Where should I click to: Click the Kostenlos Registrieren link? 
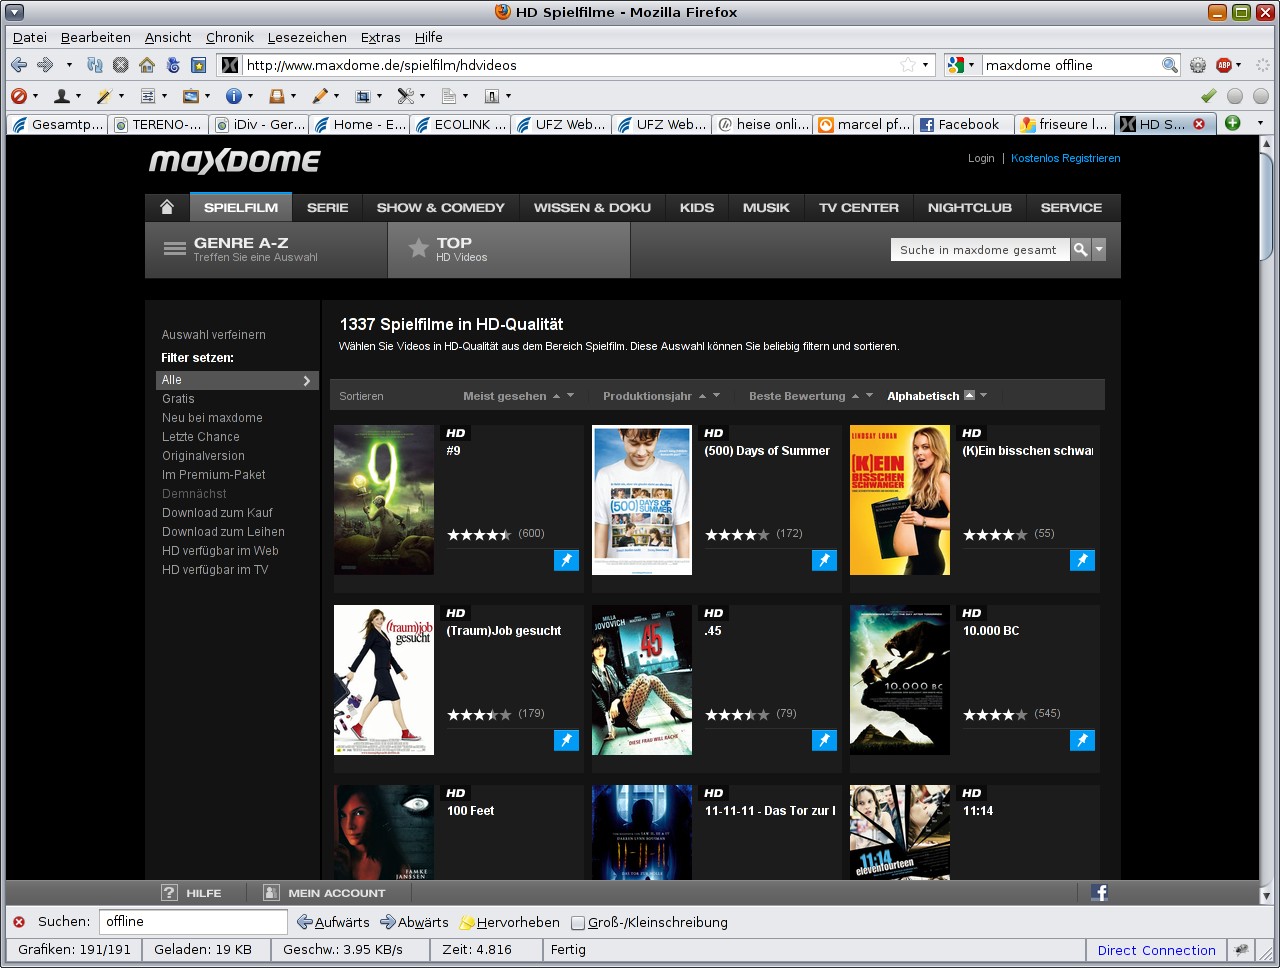point(1065,158)
